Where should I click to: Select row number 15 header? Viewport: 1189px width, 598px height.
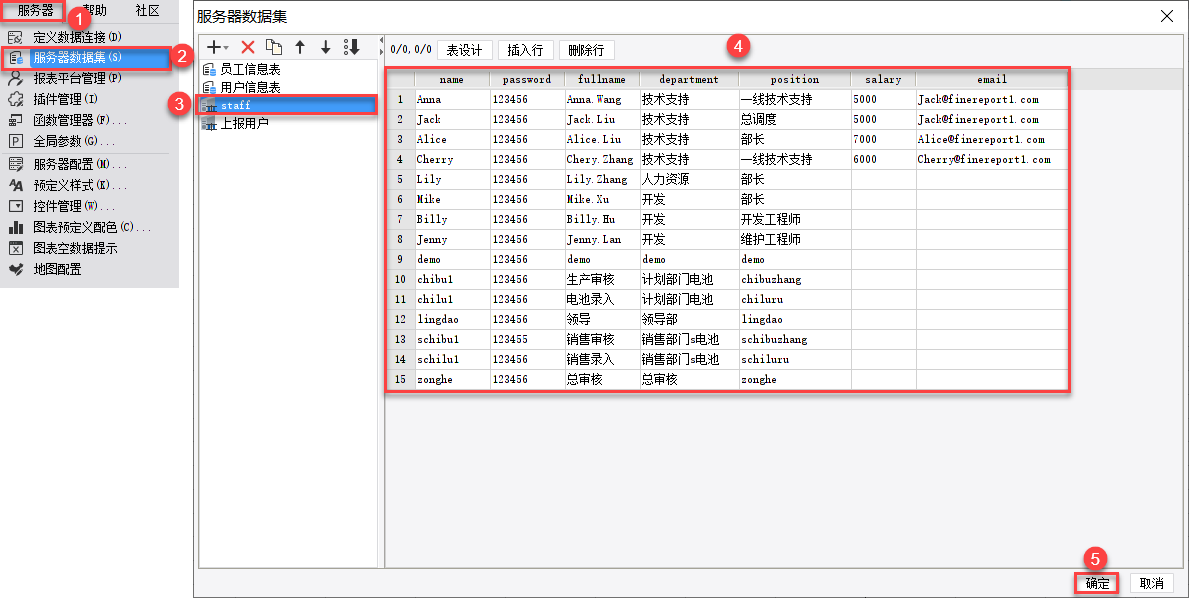coord(400,380)
